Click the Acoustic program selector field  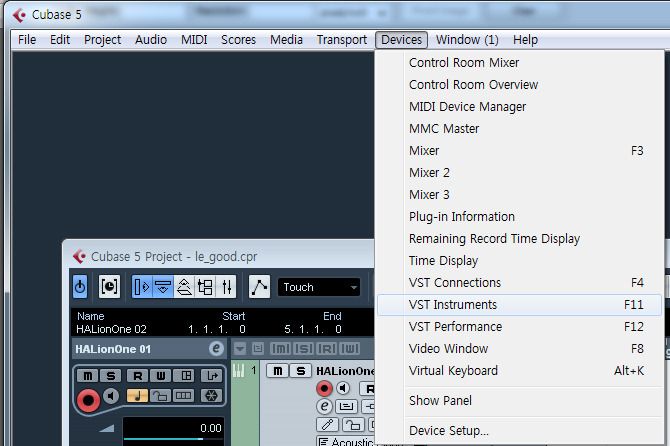pos(346,441)
